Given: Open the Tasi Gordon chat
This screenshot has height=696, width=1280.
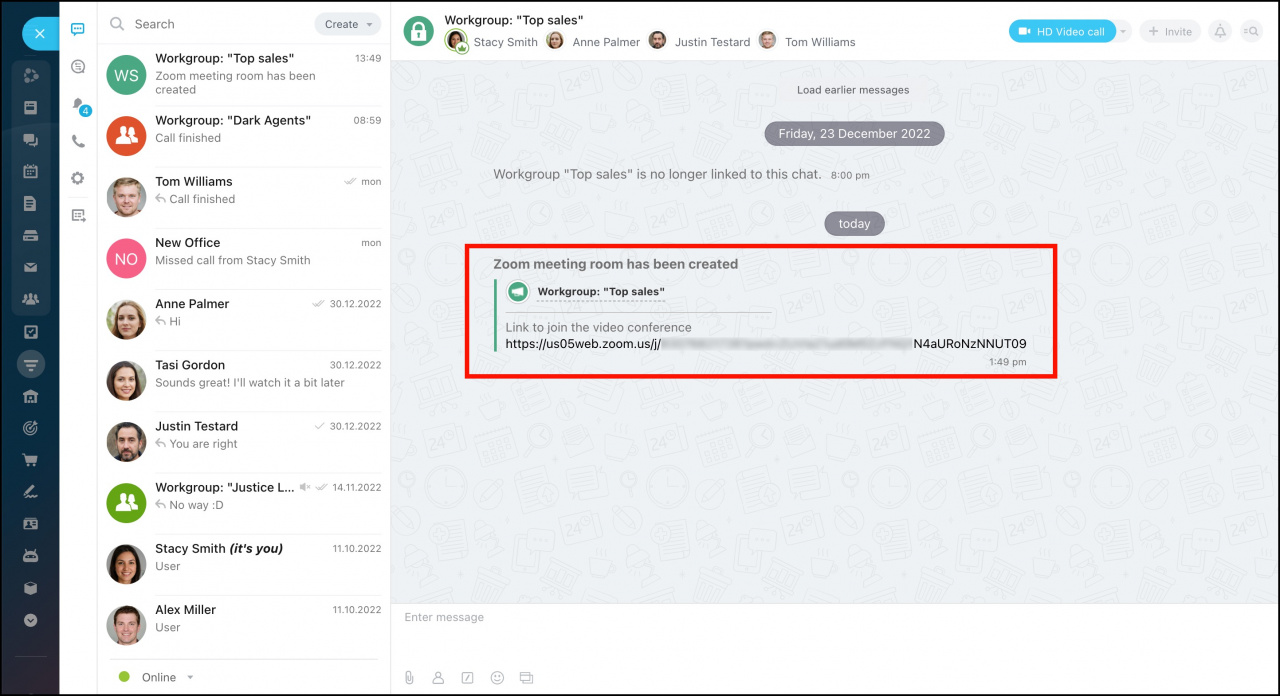Looking at the screenshot, I should point(244,380).
